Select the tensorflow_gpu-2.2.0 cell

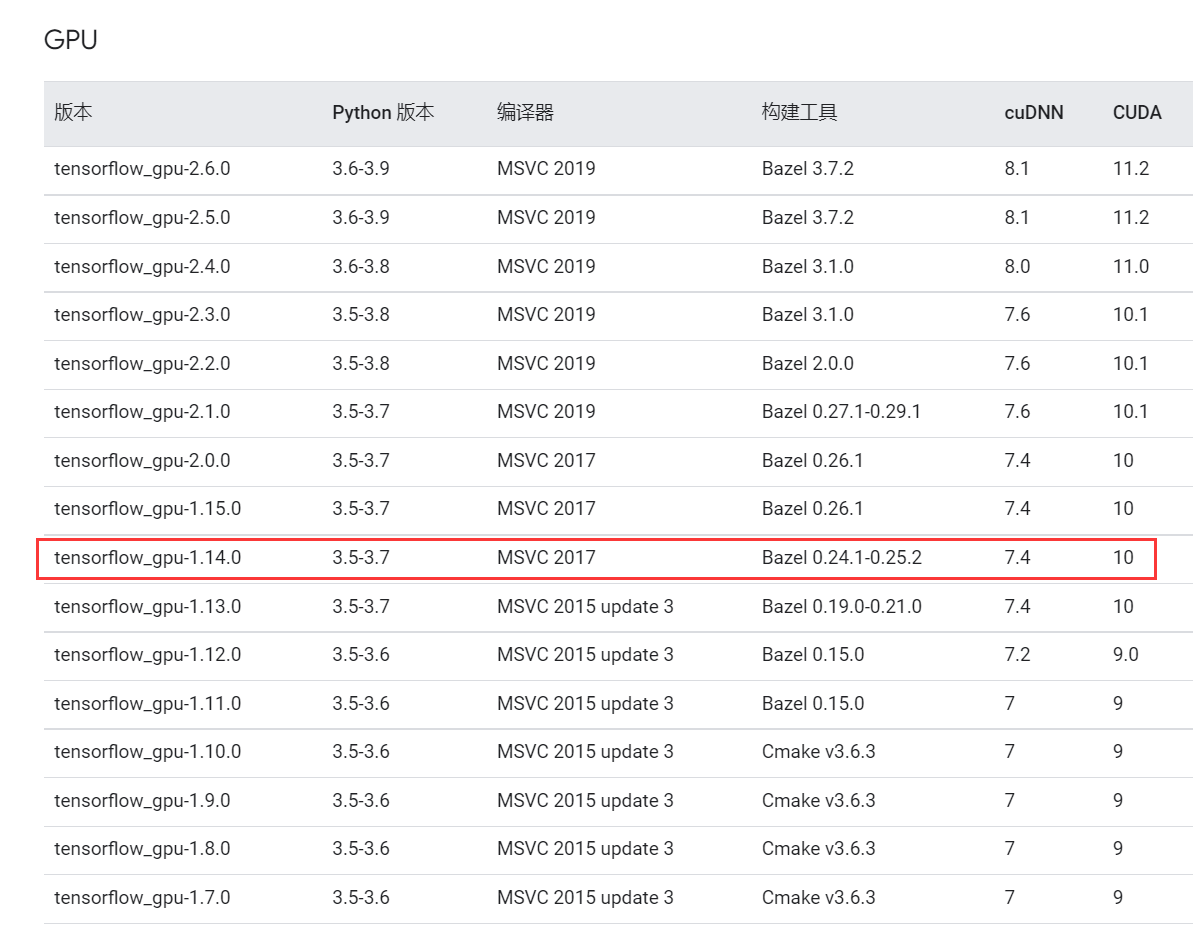pos(142,364)
